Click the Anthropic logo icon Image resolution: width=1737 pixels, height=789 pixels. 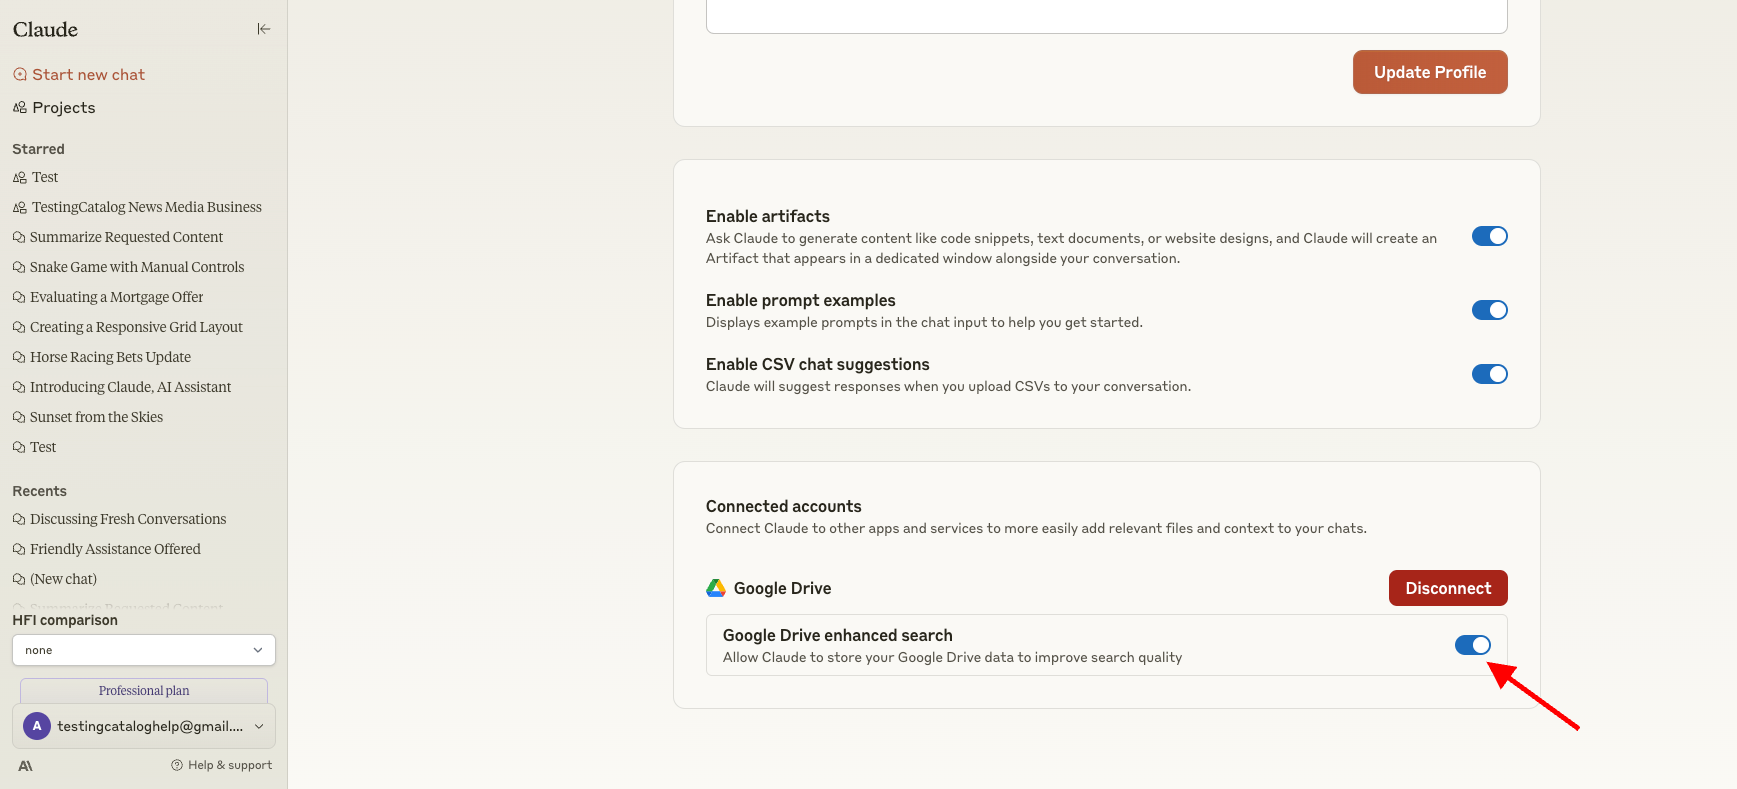pyautogui.click(x=26, y=766)
